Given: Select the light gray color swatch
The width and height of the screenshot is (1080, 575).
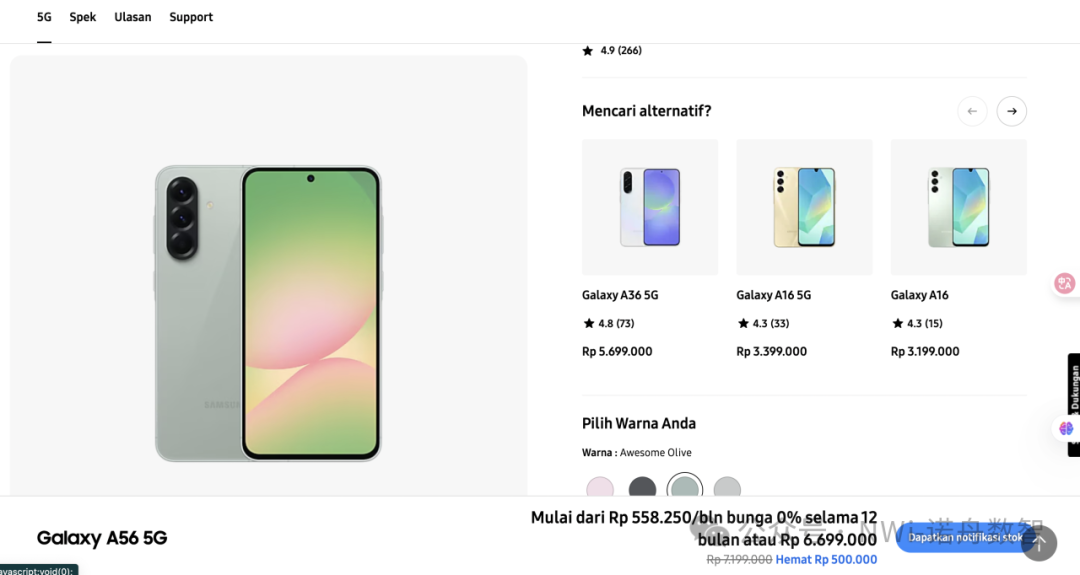Looking at the screenshot, I should [727, 488].
